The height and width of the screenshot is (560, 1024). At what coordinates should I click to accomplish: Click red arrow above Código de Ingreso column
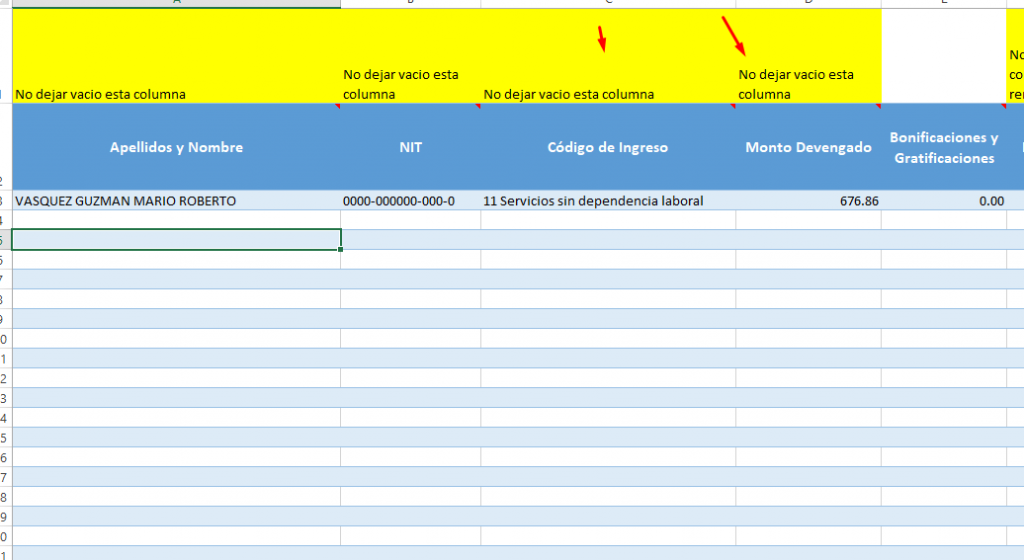coord(601,39)
